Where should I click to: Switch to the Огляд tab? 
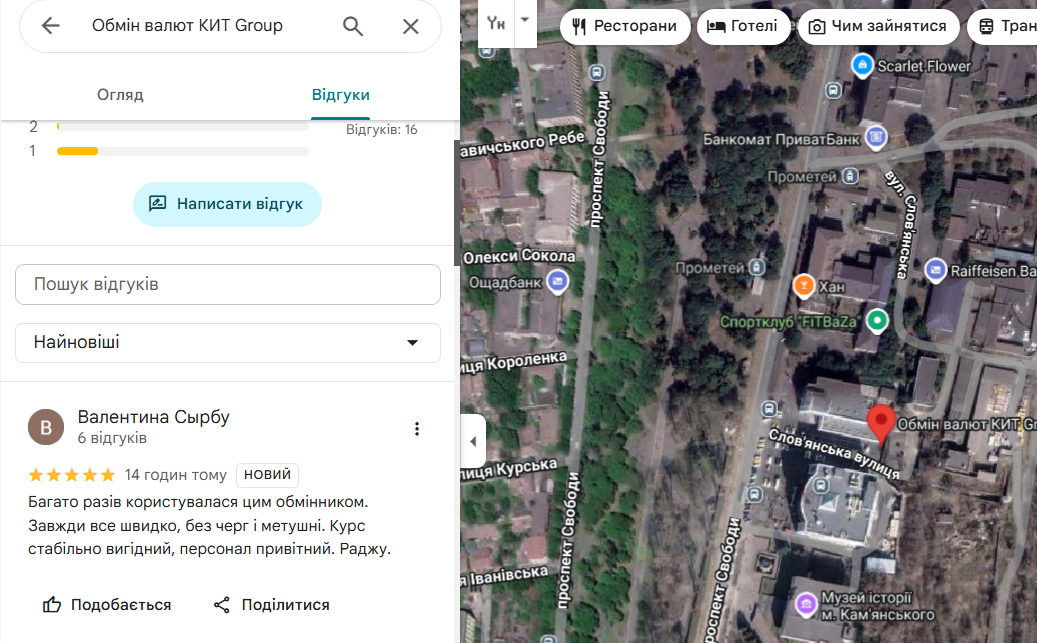[x=120, y=95]
